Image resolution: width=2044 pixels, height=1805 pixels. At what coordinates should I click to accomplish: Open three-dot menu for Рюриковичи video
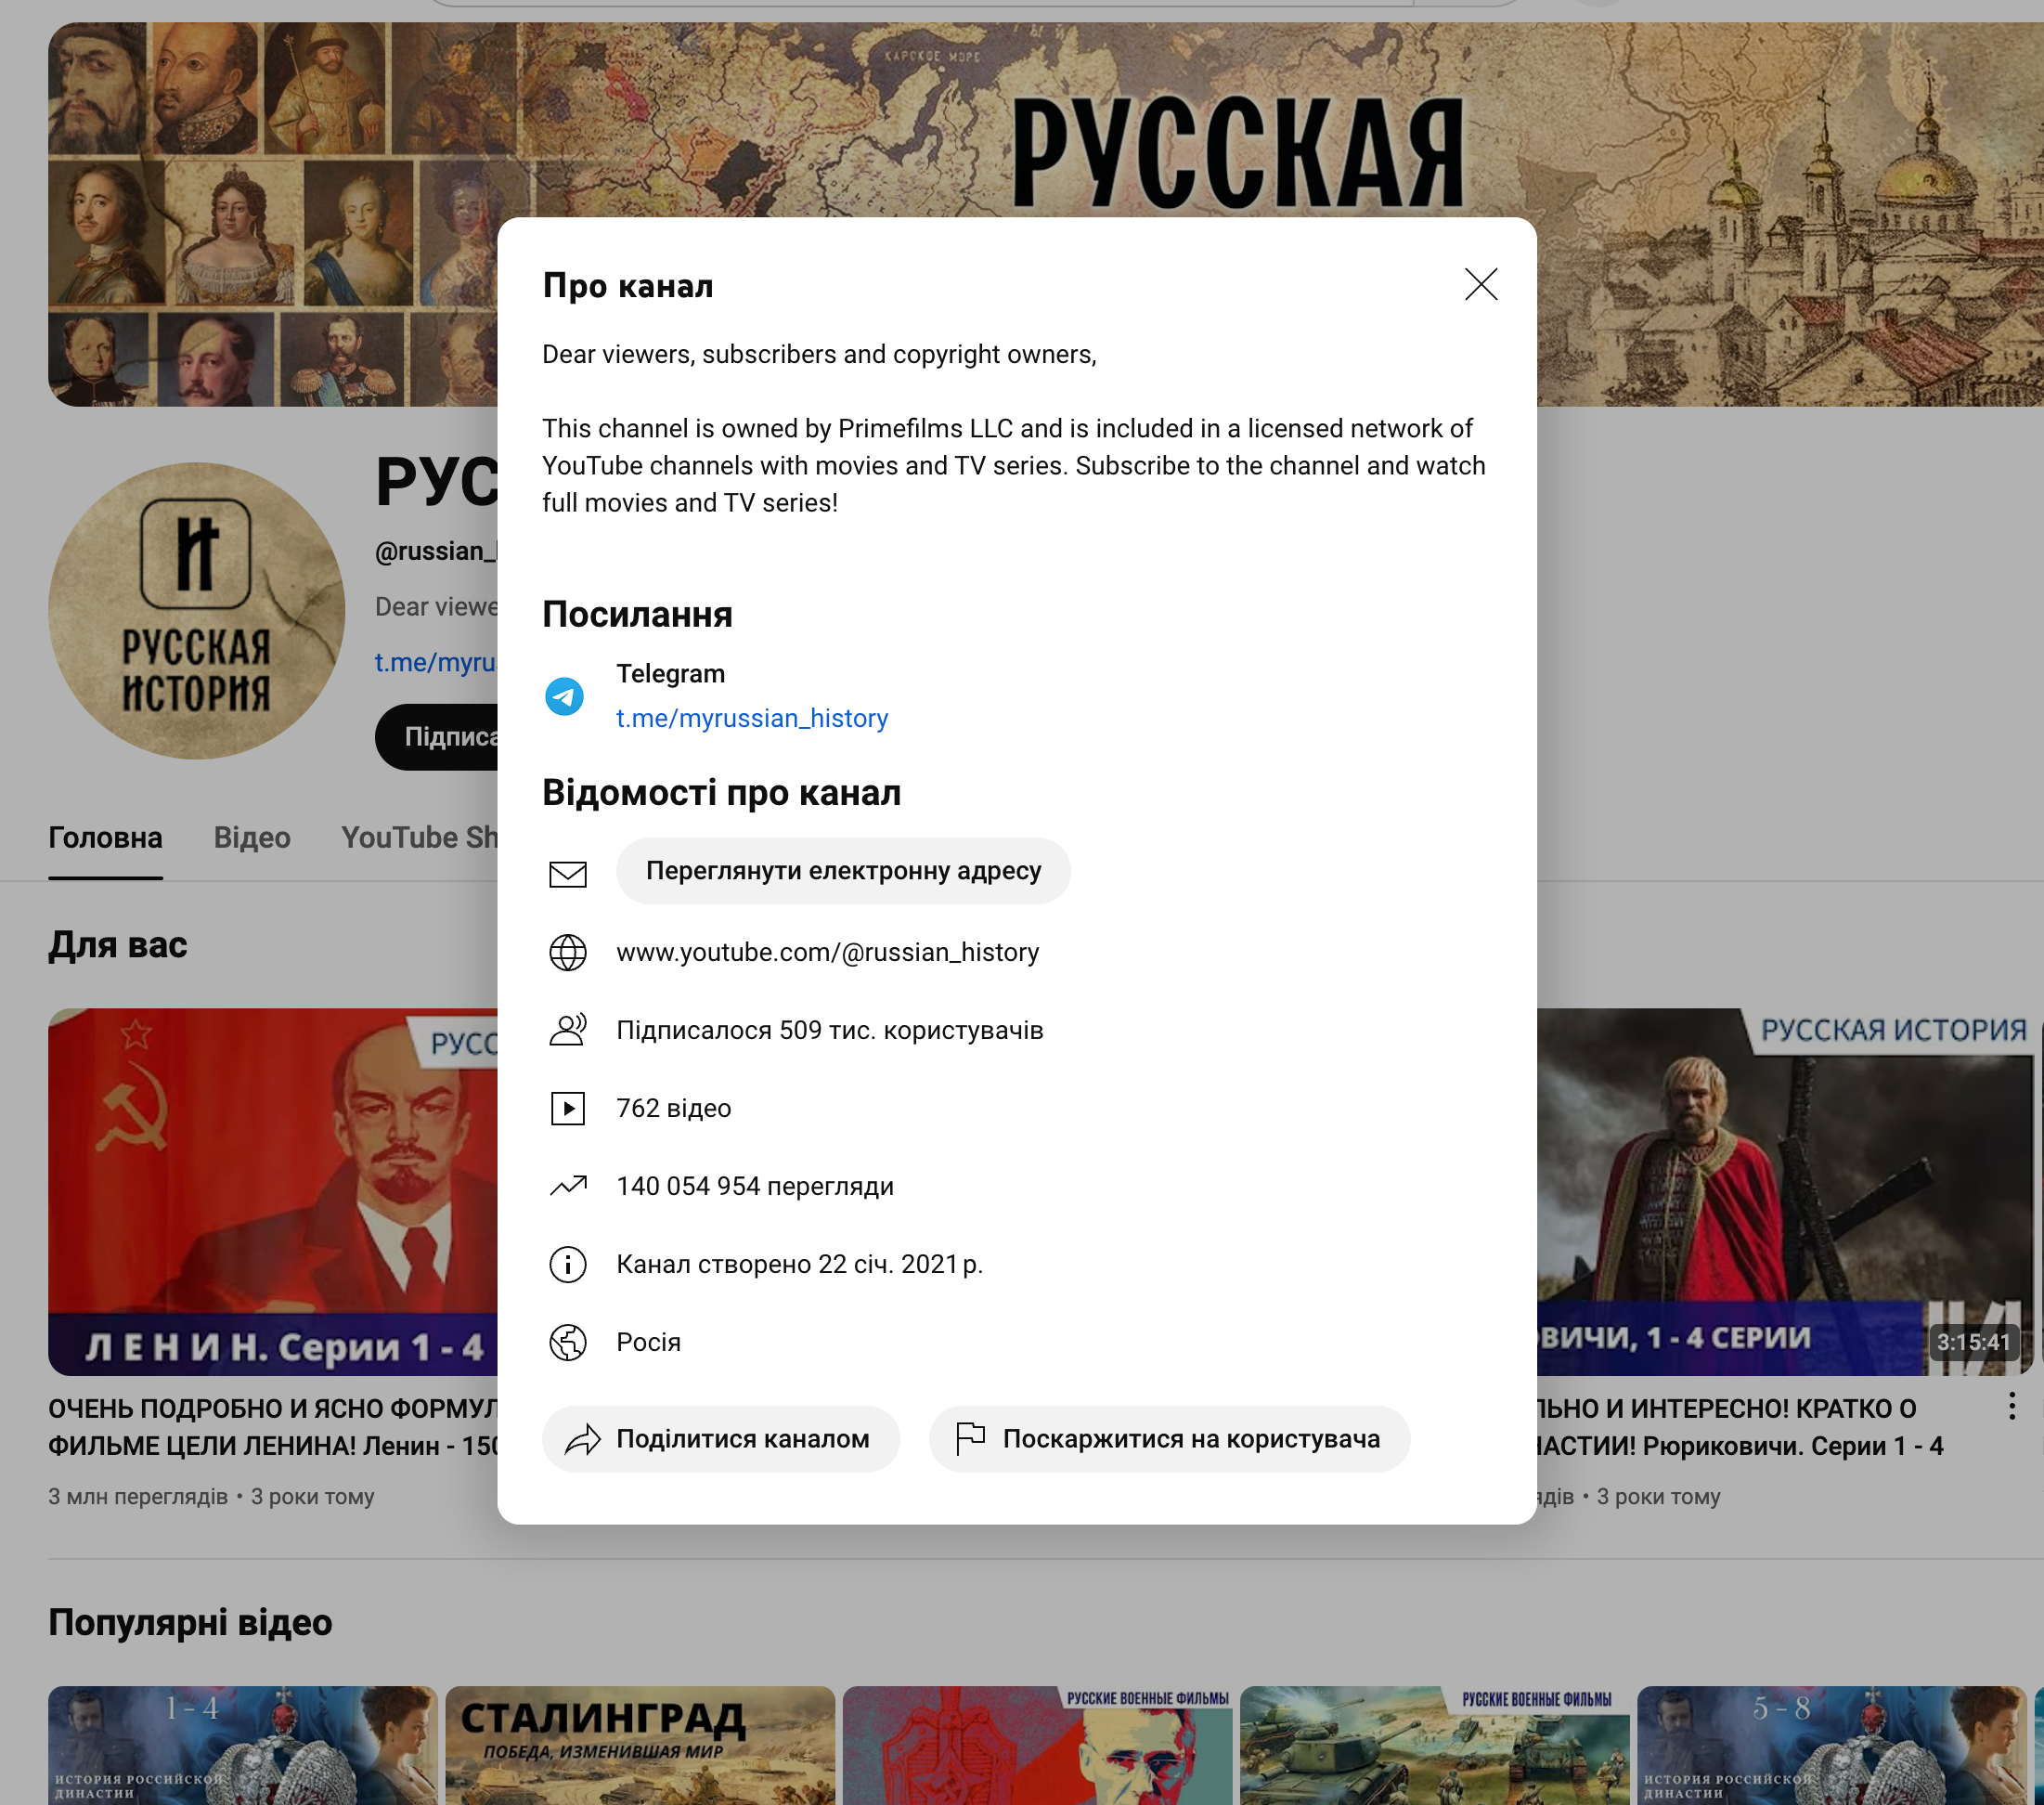pos(2011,1407)
